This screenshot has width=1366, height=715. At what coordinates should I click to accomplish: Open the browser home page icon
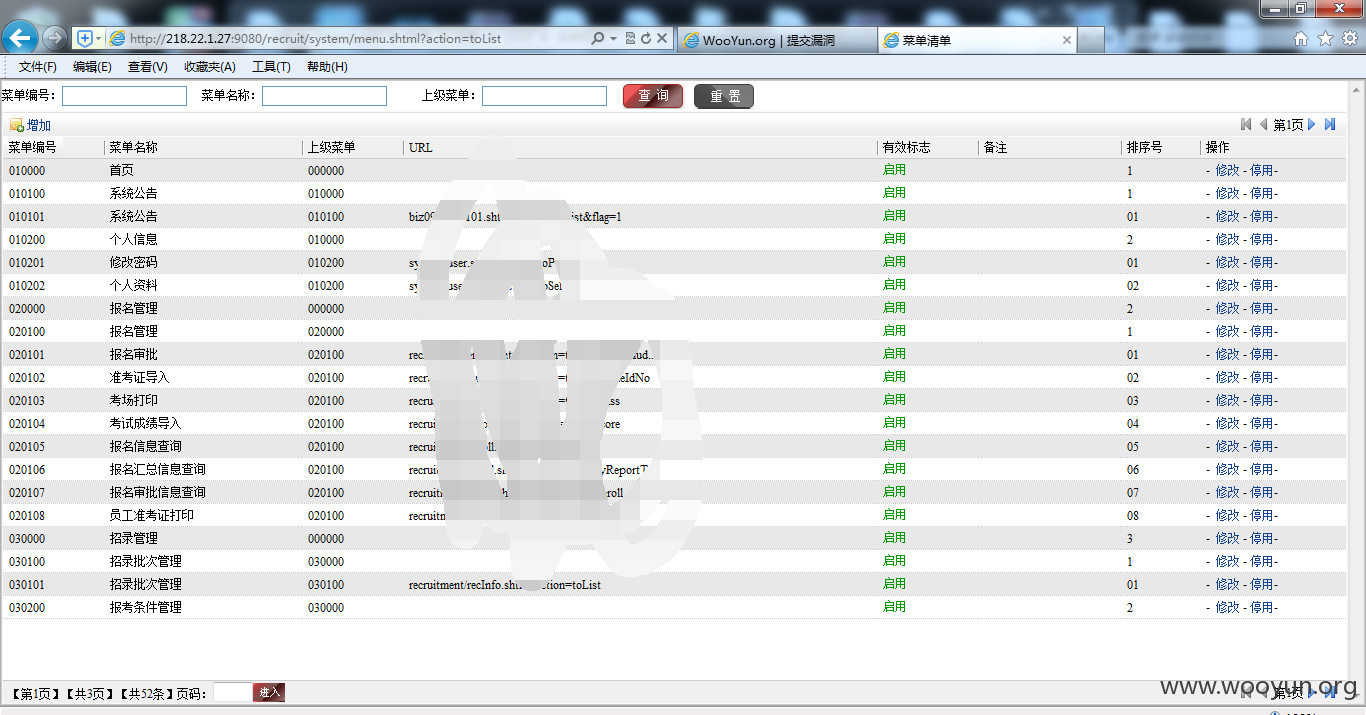pos(1301,39)
